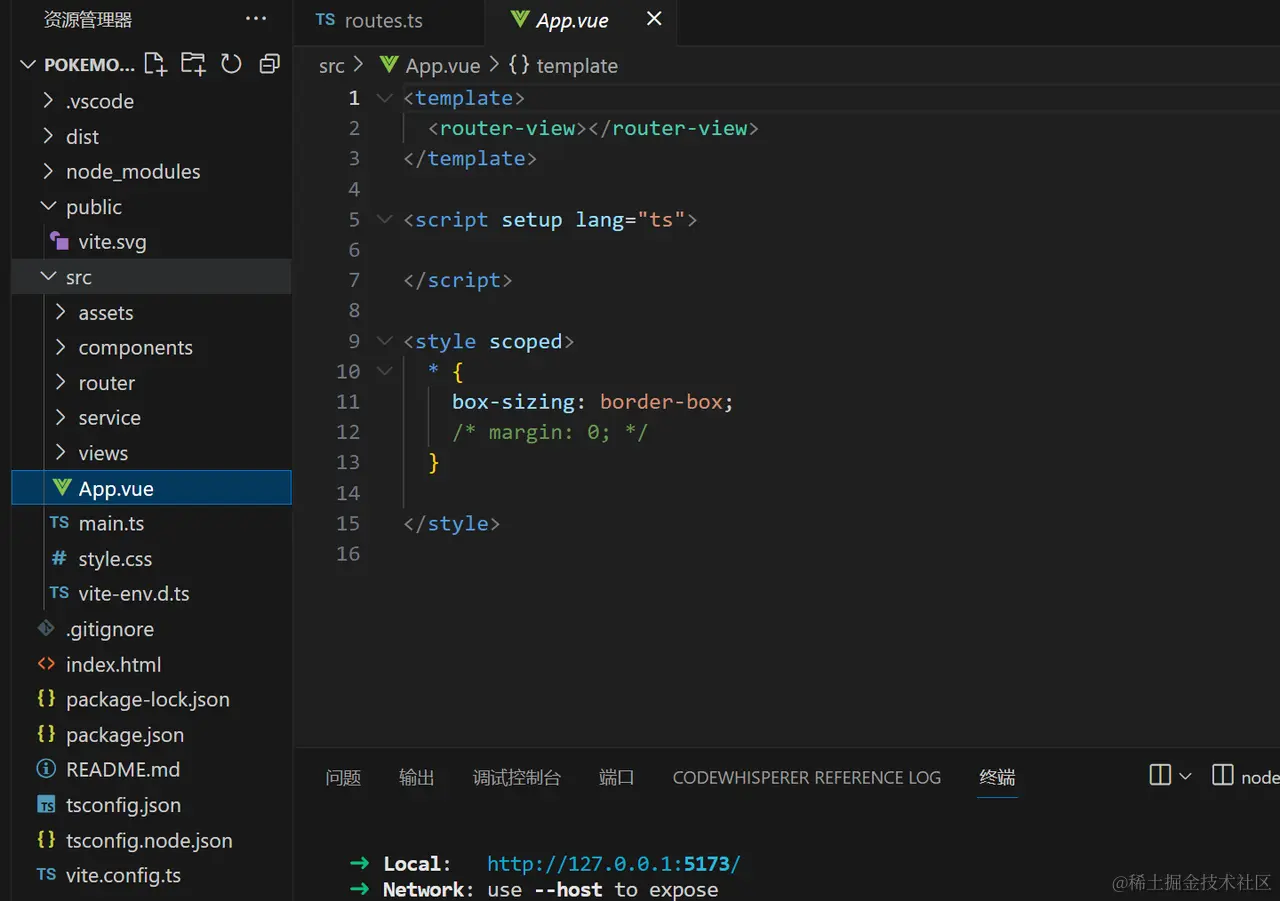Open the 问题 panel tab

(343, 777)
